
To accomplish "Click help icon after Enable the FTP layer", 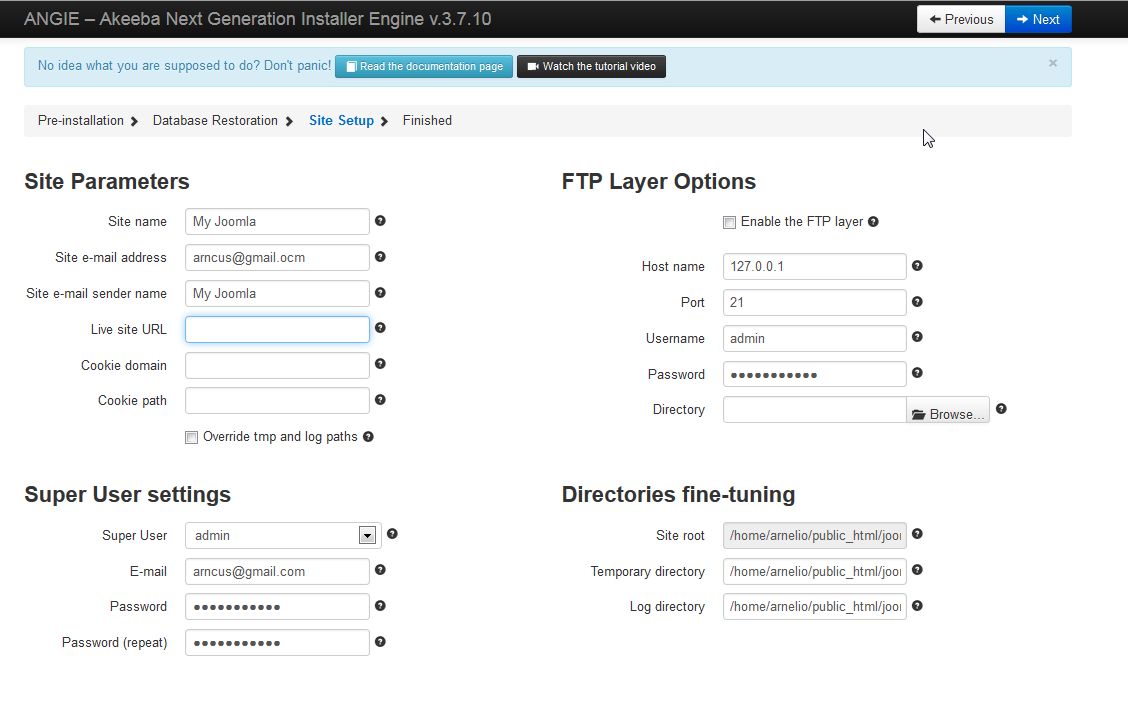I will [x=873, y=222].
